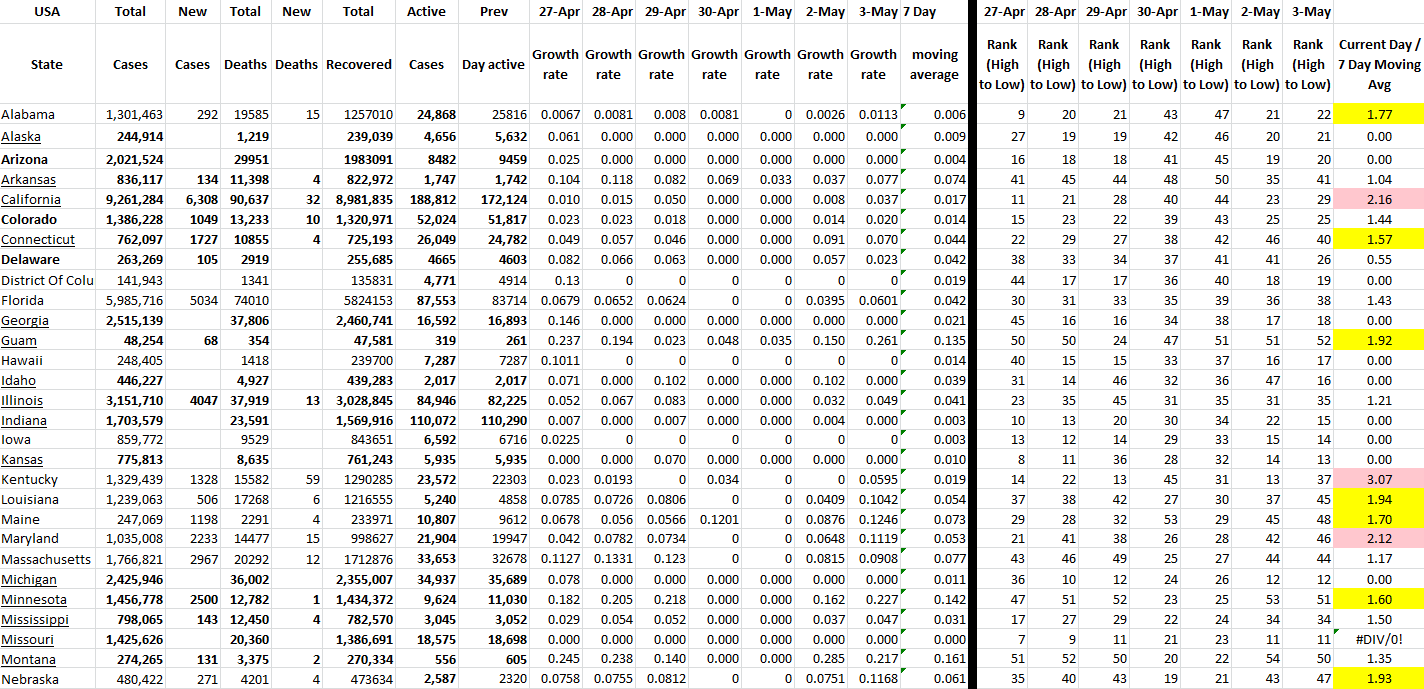1424x689 pixels.
Task: Select Kentucky's pink 3.07 cell
Action: pos(1379,480)
